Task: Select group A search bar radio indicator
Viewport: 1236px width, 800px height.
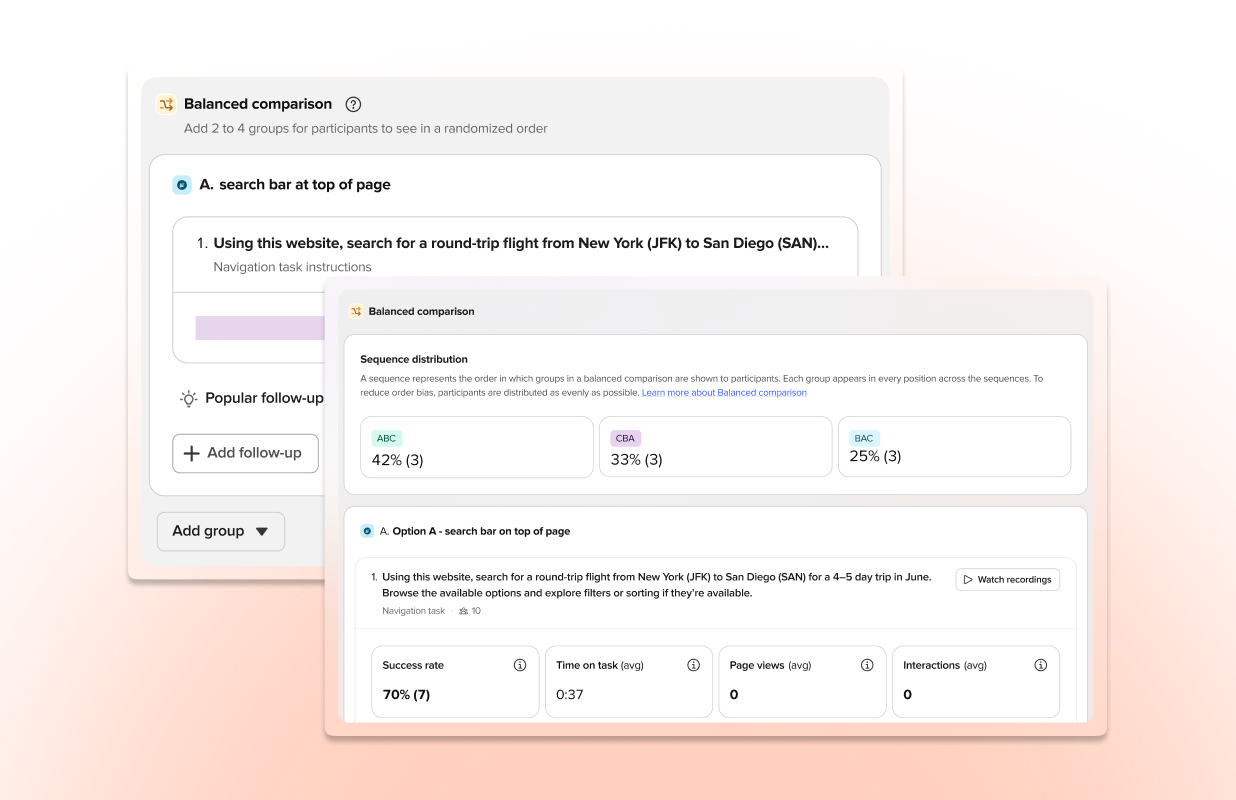Action: [181, 185]
